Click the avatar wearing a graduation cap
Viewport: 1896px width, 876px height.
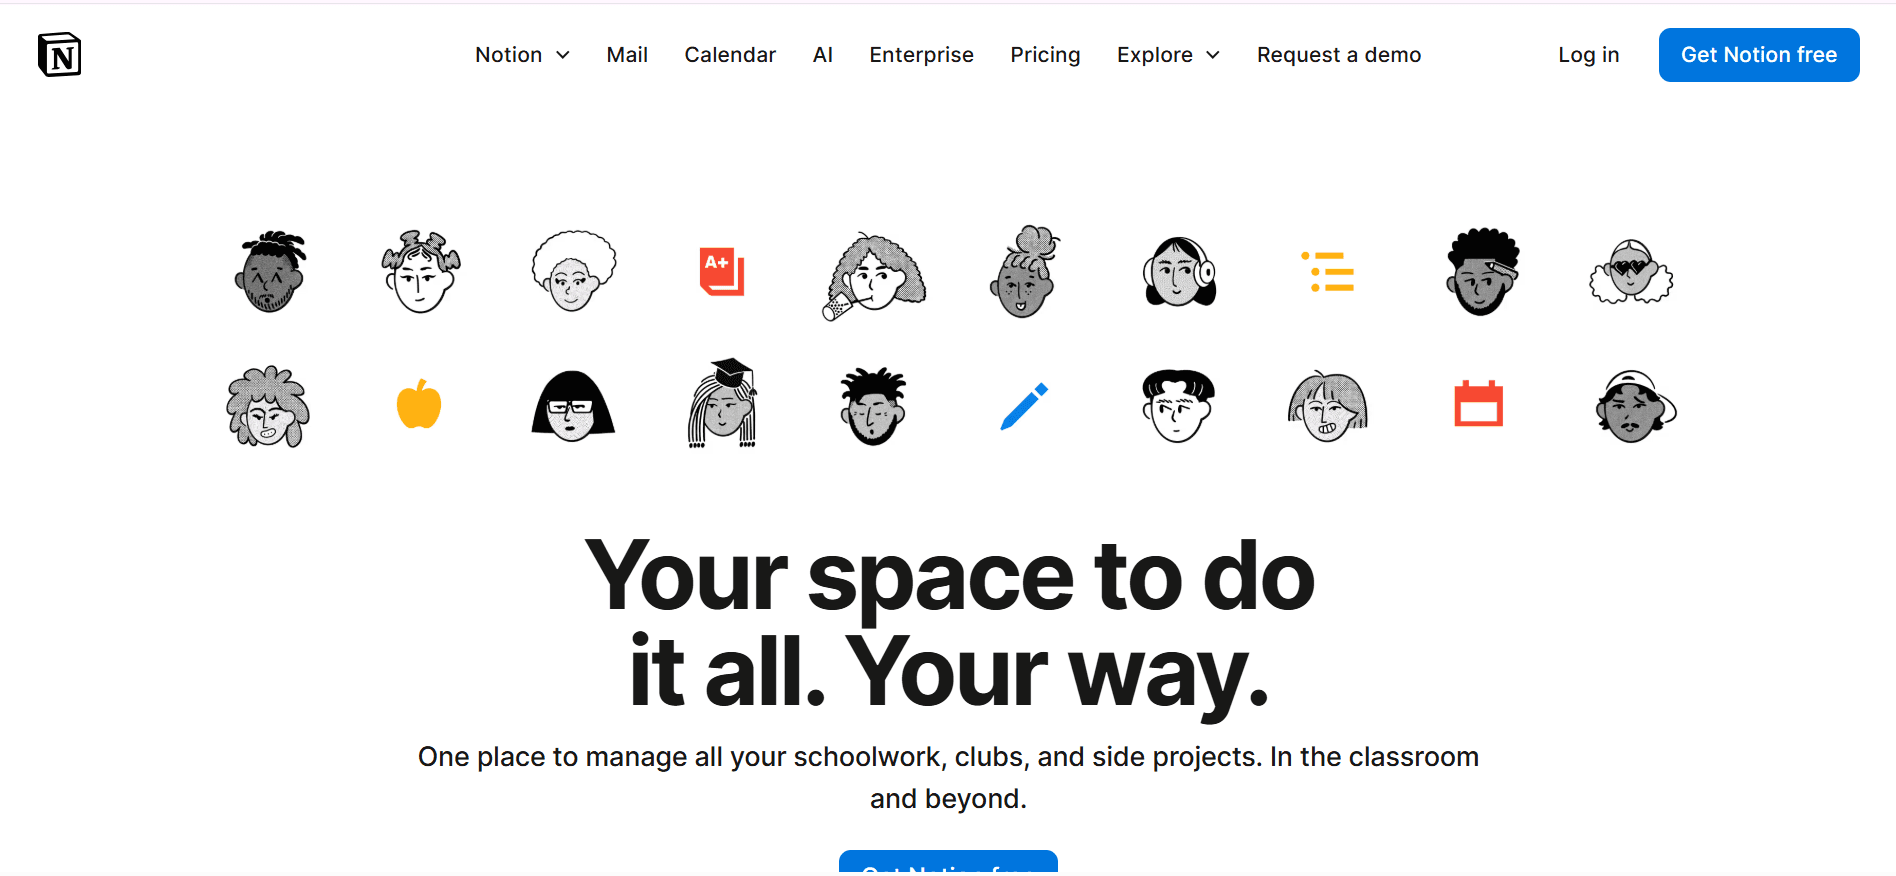723,403
